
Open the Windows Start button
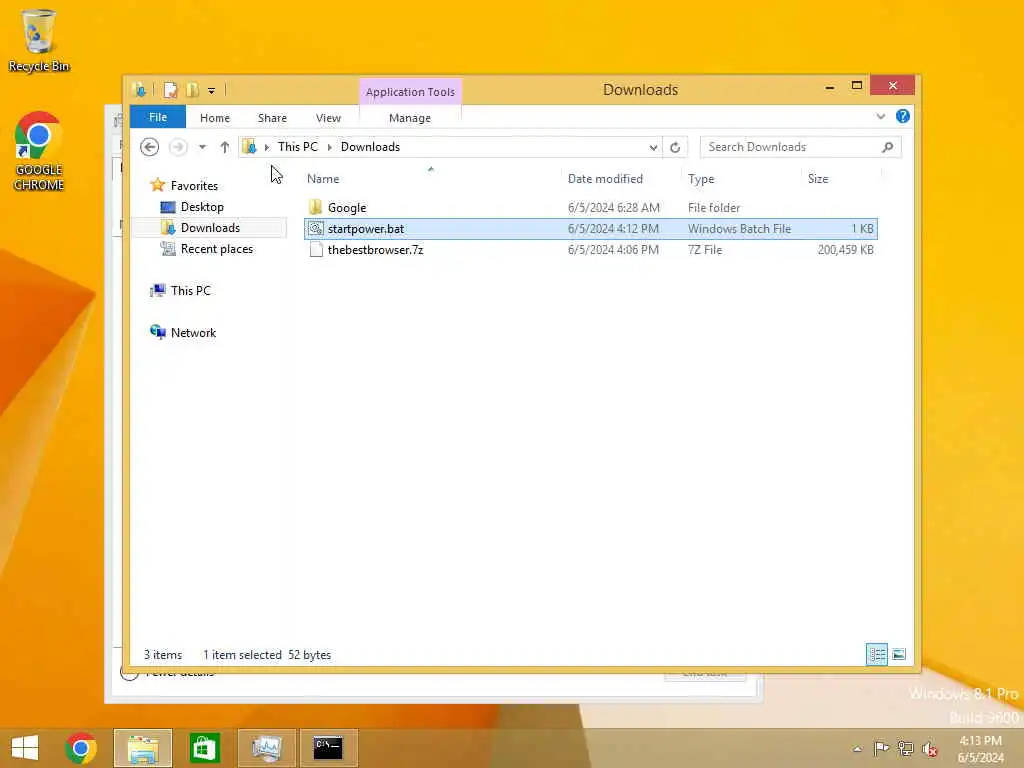click(x=25, y=748)
